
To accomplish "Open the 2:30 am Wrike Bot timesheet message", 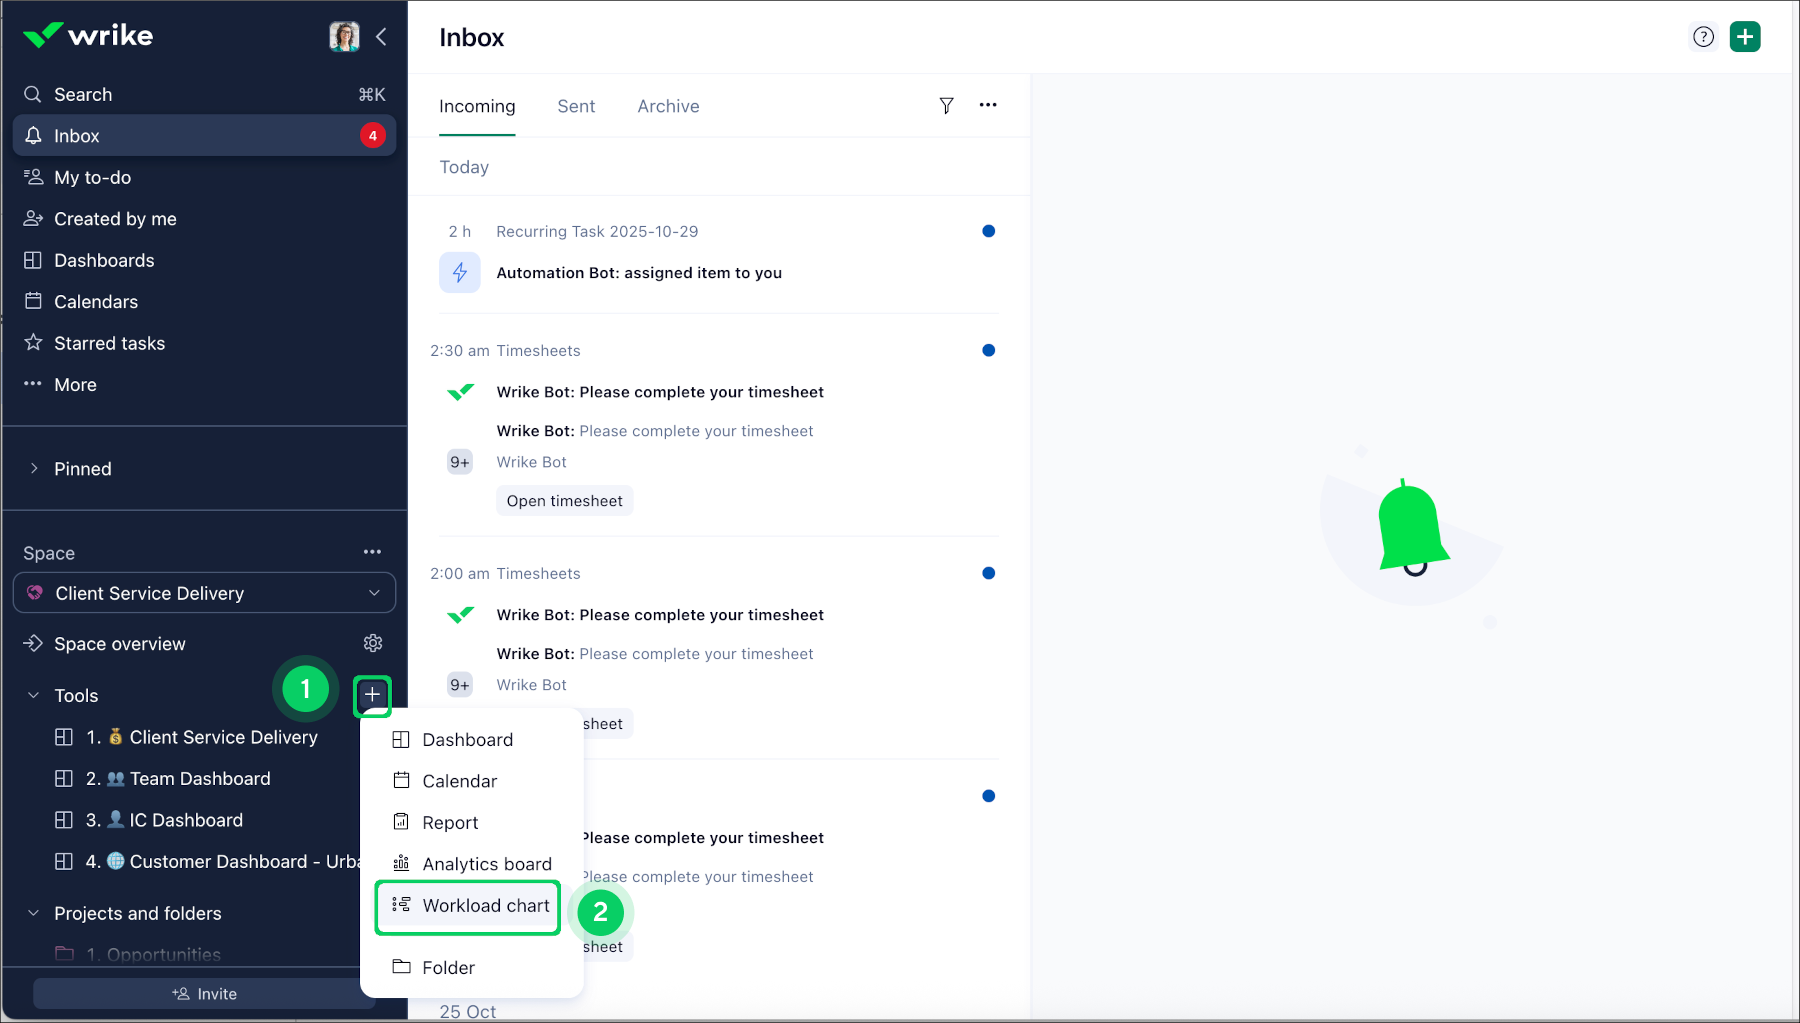I will pos(660,392).
